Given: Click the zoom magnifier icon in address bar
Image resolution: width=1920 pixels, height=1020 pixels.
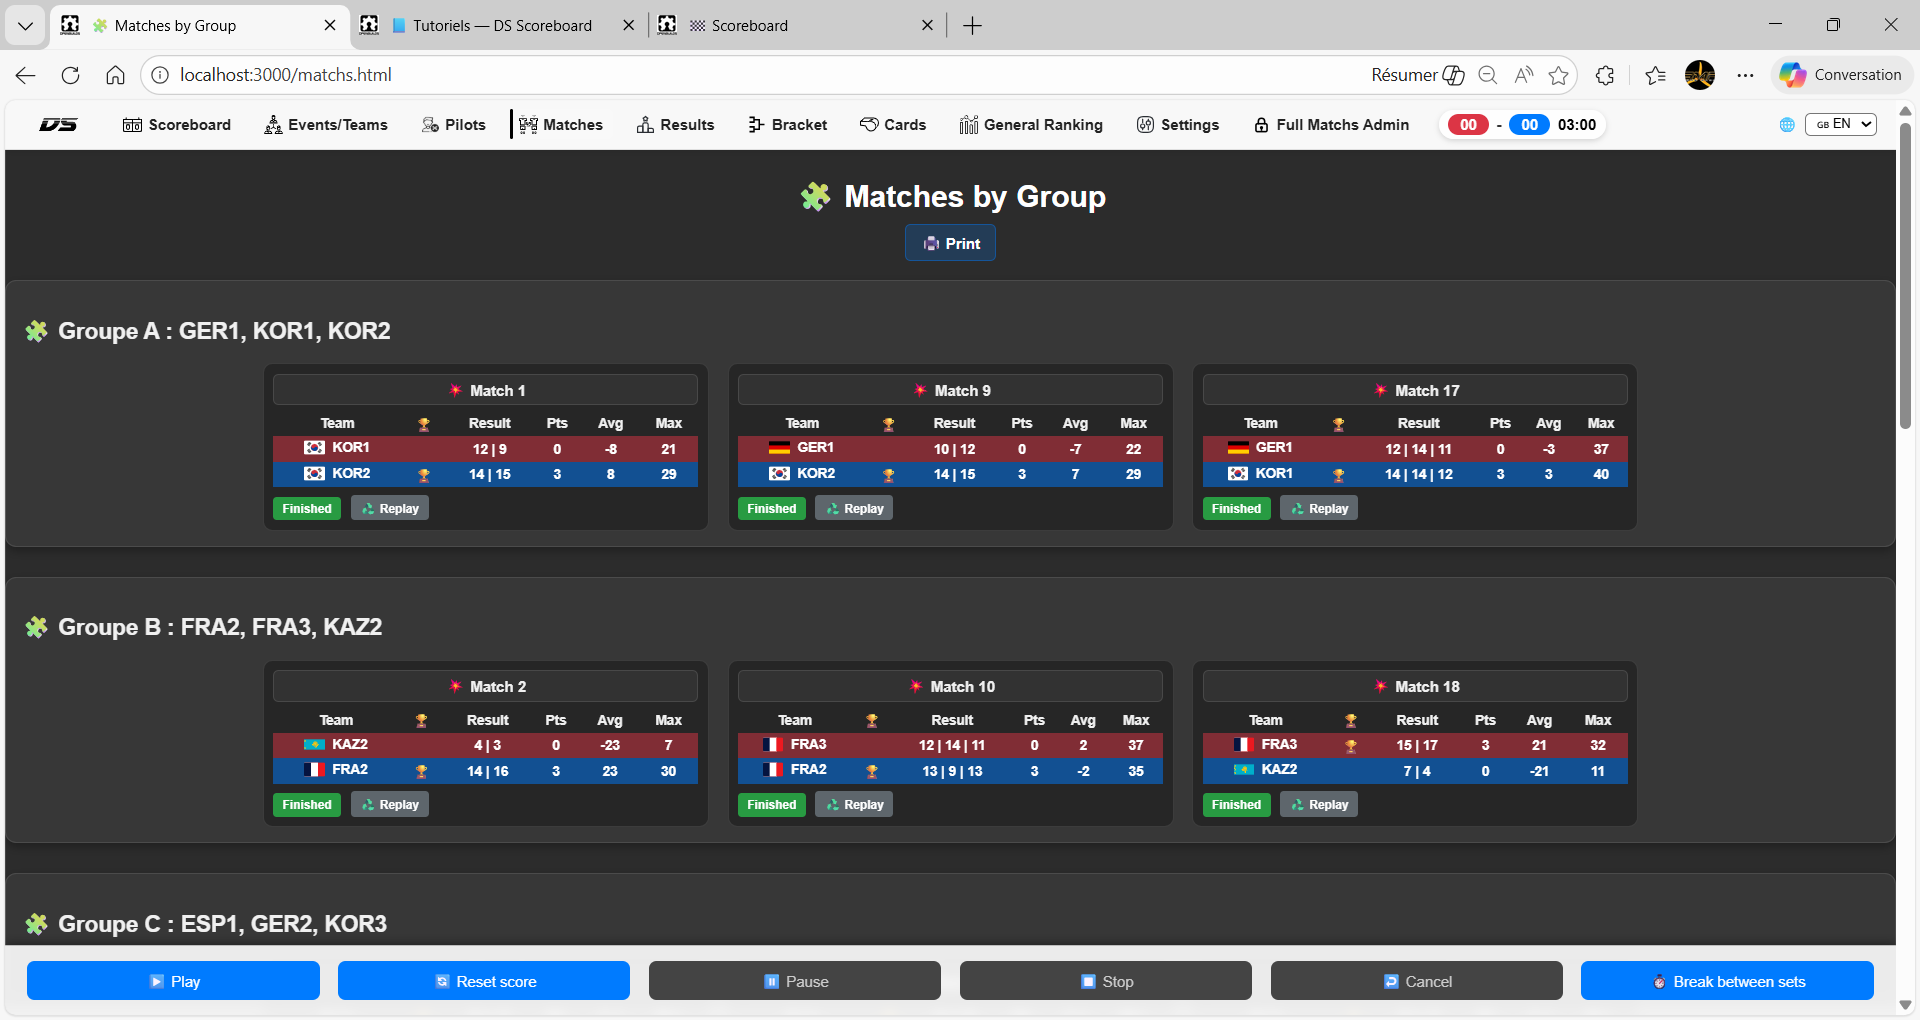Looking at the screenshot, I should (x=1487, y=75).
